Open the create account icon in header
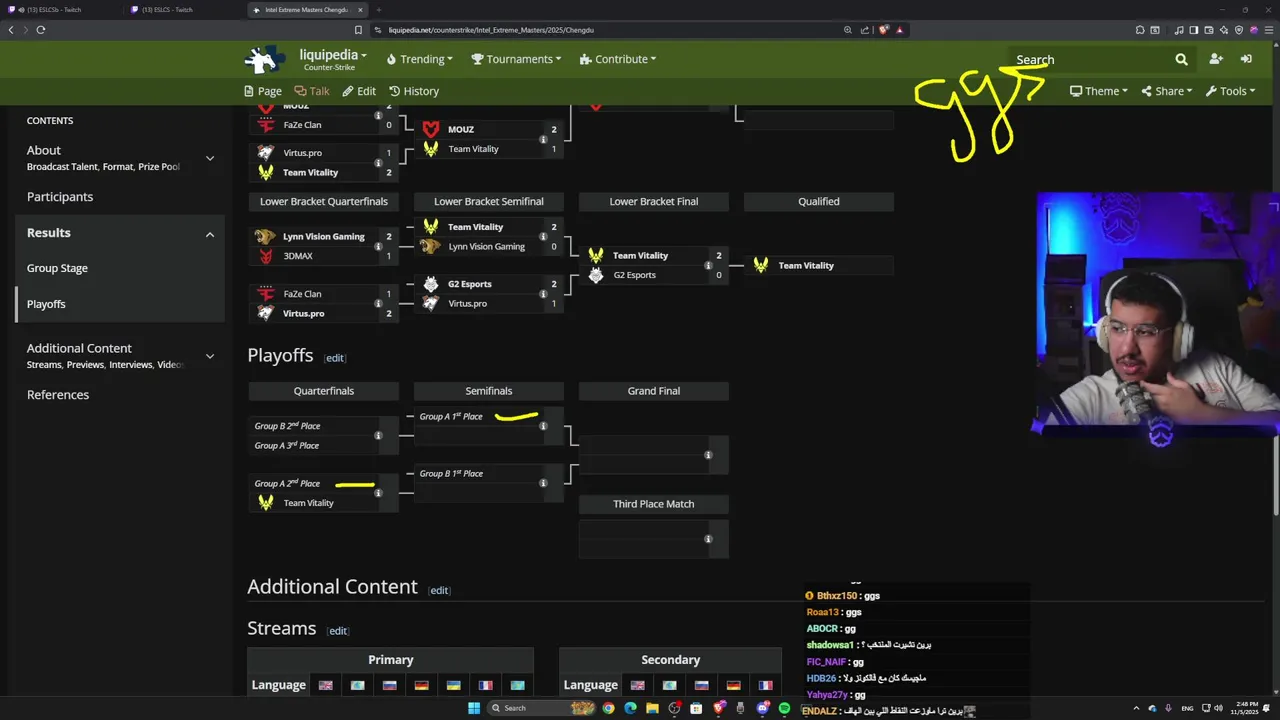The height and width of the screenshot is (720, 1280). pyautogui.click(x=1216, y=59)
